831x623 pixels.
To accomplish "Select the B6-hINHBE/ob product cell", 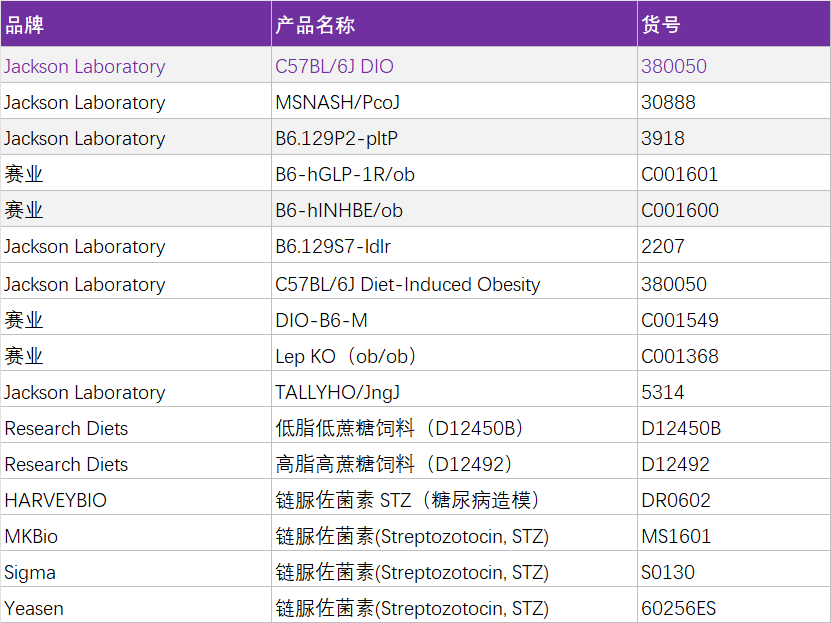I will 454,209.
